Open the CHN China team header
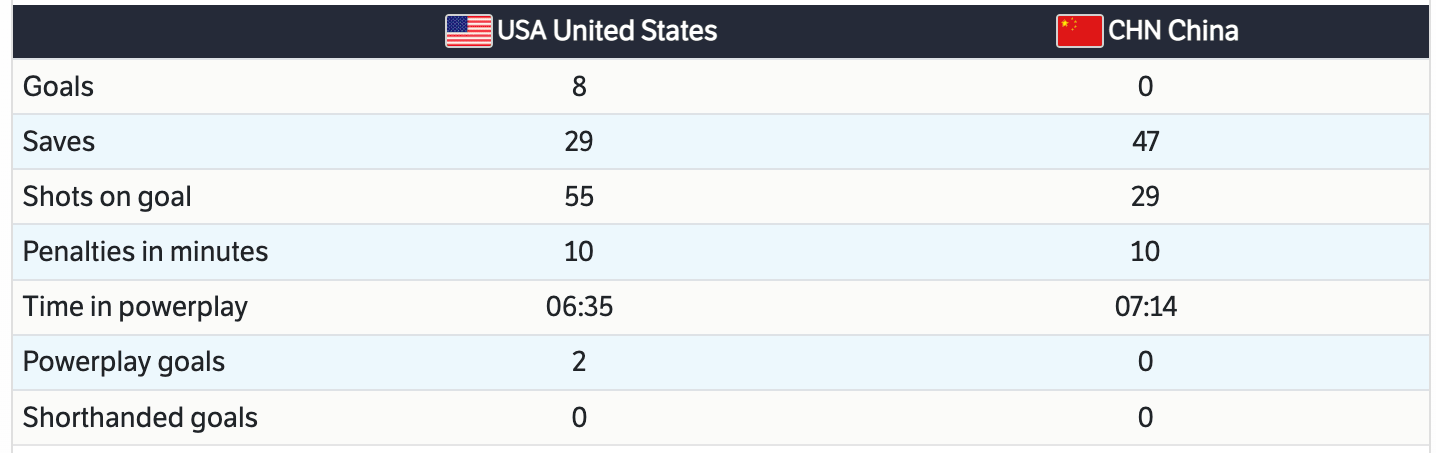The width and height of the screenshot is (1436, 453). coord(1173,31)
